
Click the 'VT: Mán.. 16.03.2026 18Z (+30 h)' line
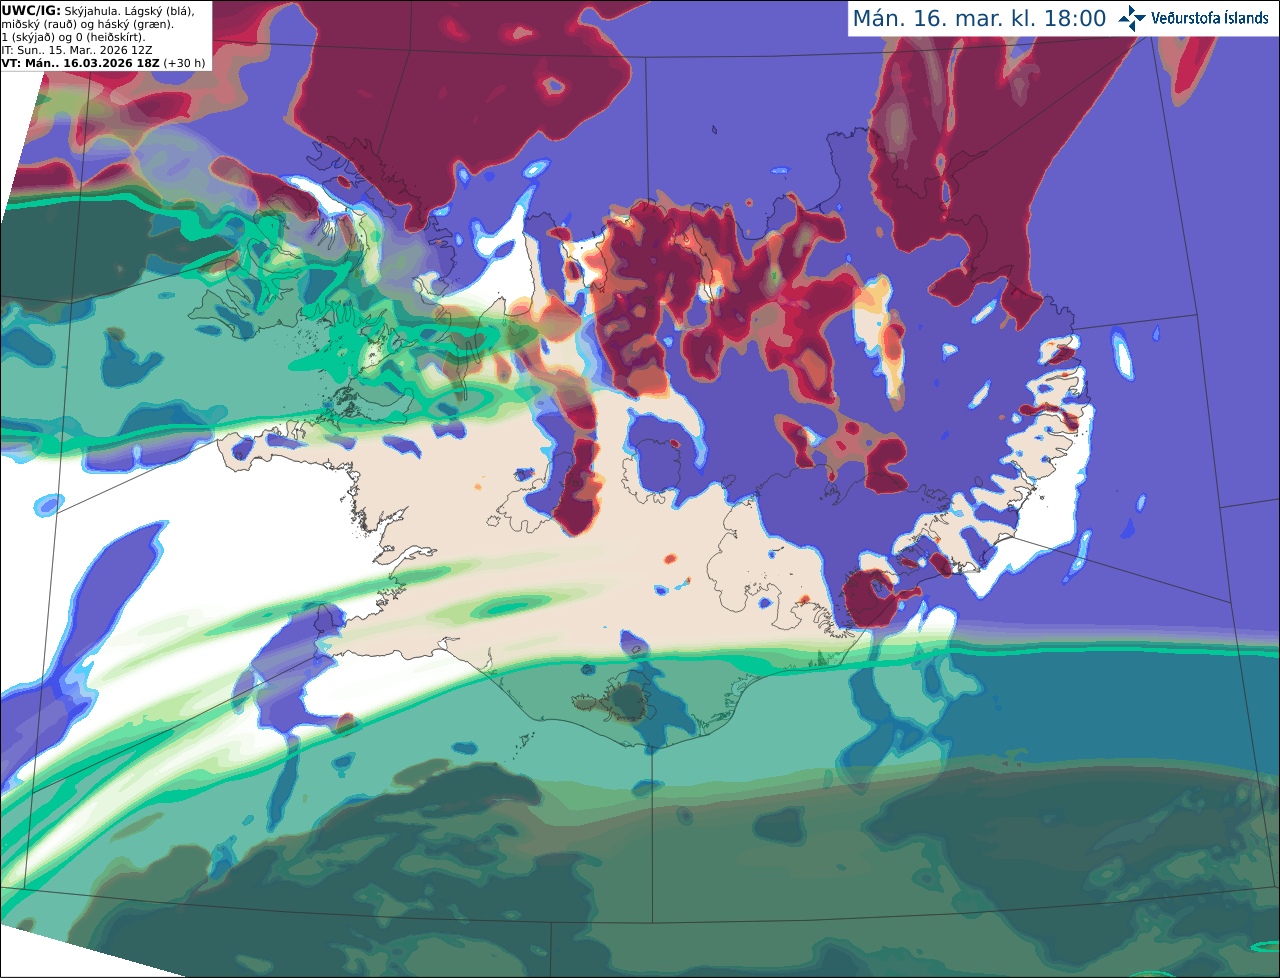103,63
